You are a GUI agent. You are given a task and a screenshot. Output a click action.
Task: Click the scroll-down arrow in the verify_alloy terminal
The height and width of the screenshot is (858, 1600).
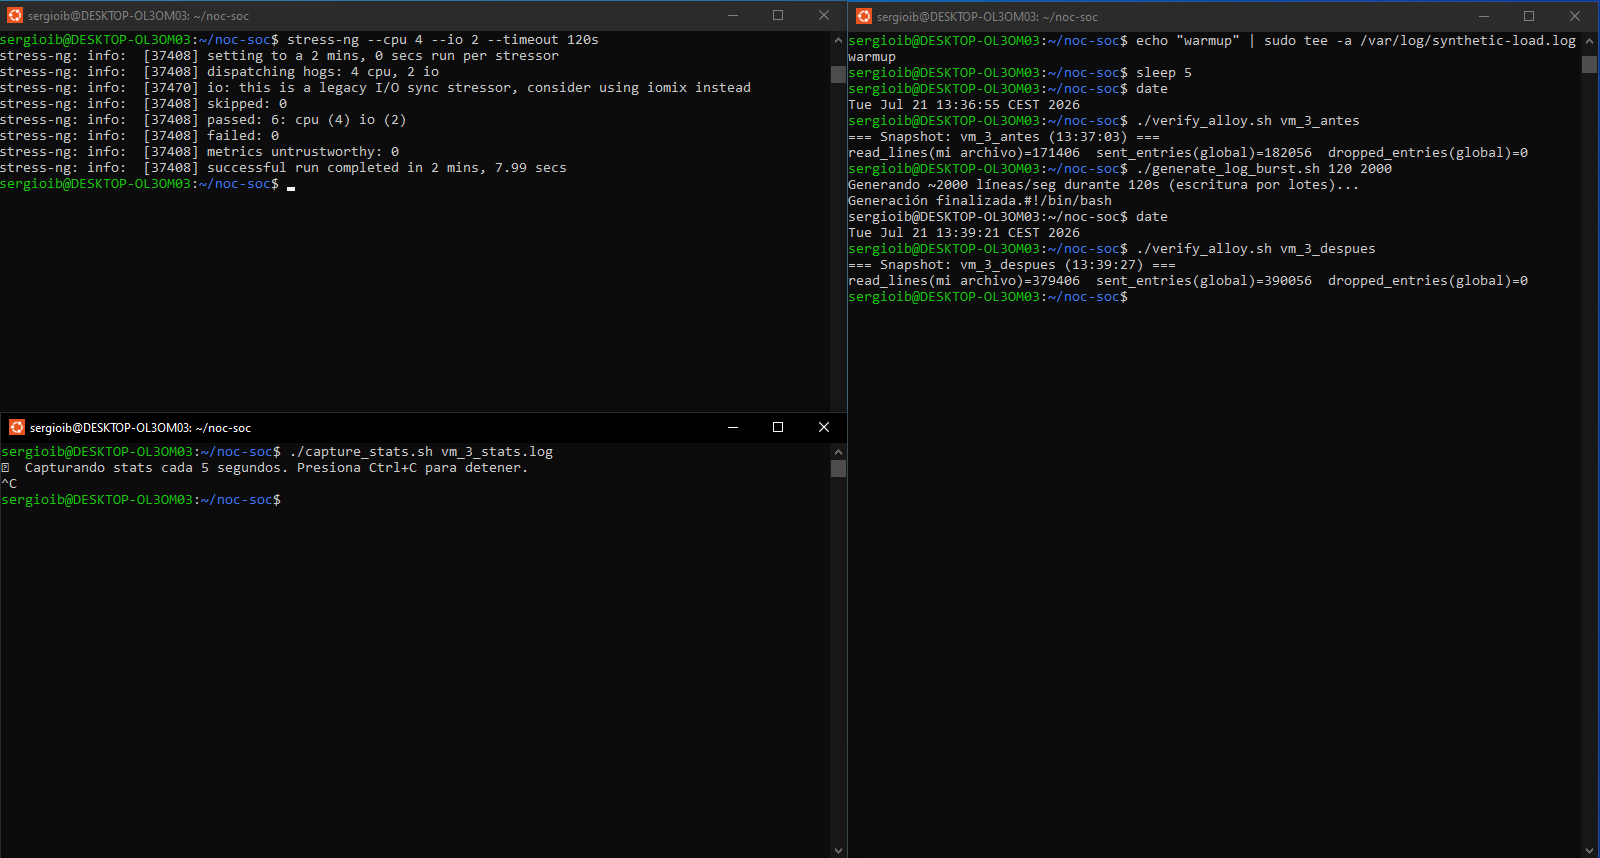pyautogui.click(x=1589, y=850)
